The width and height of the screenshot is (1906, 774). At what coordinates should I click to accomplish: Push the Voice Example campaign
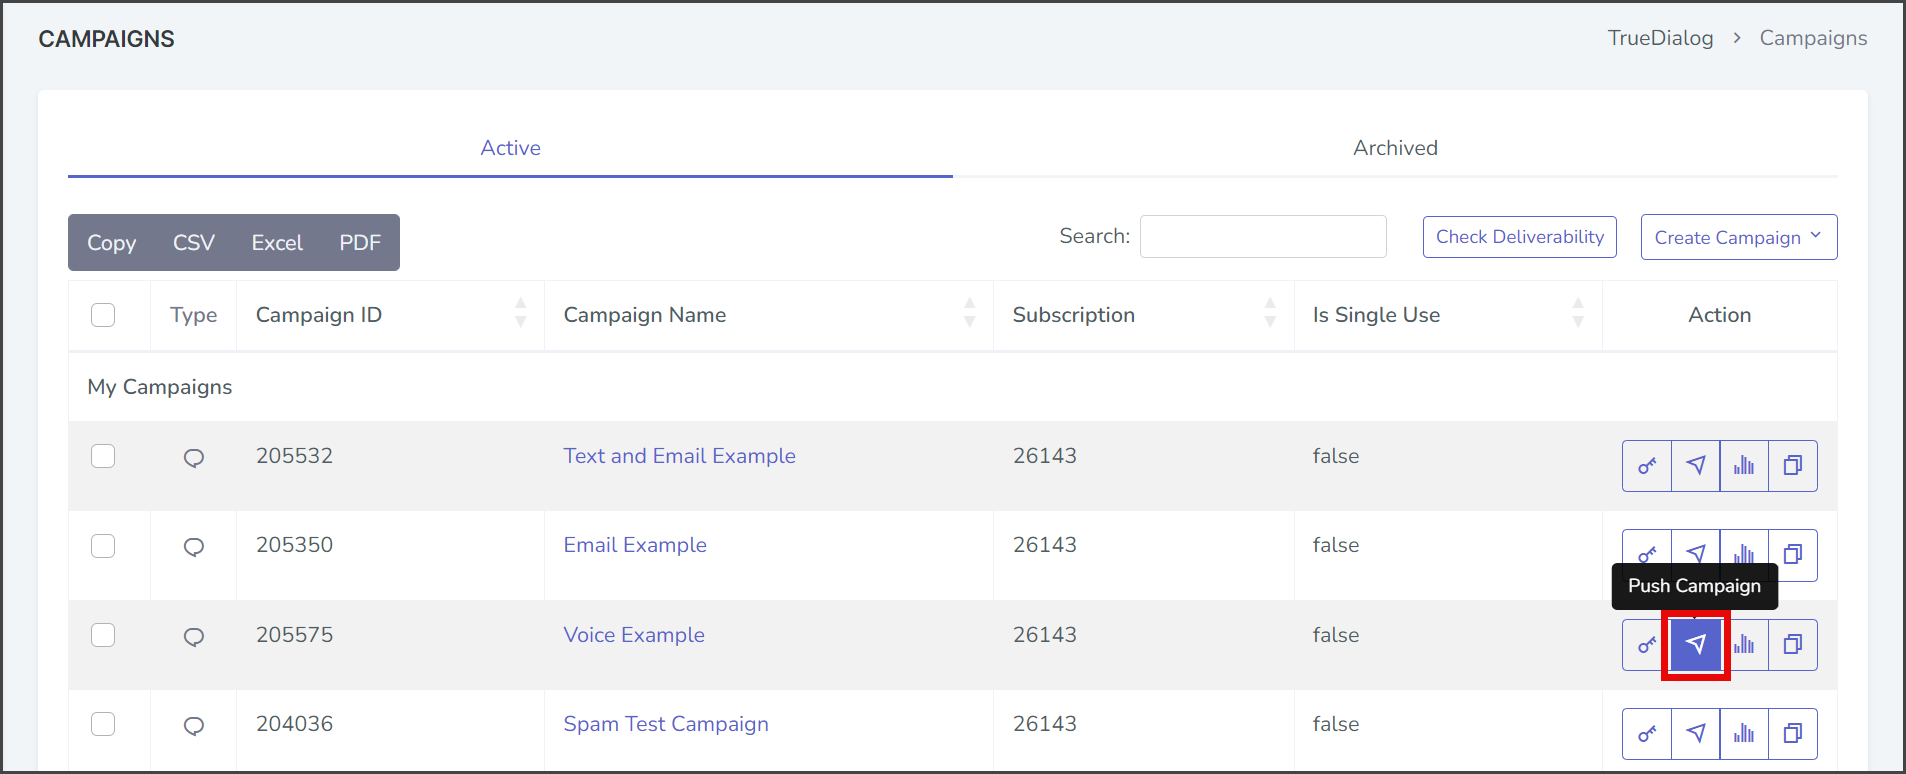[x=1696, y=645]
